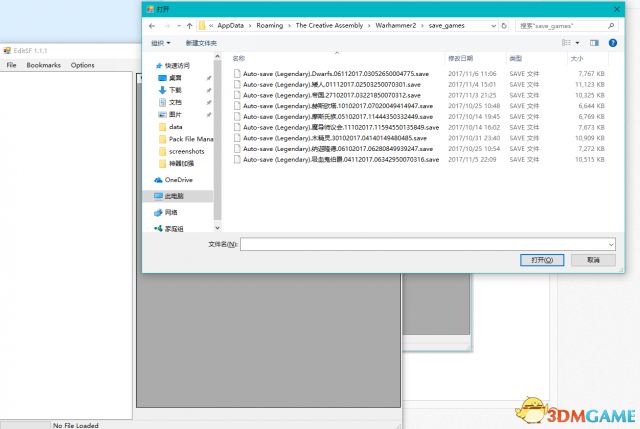Screen dimensions: 640x429
Task: Select the Dwarfs.06112017 save file
Action: 336,74
